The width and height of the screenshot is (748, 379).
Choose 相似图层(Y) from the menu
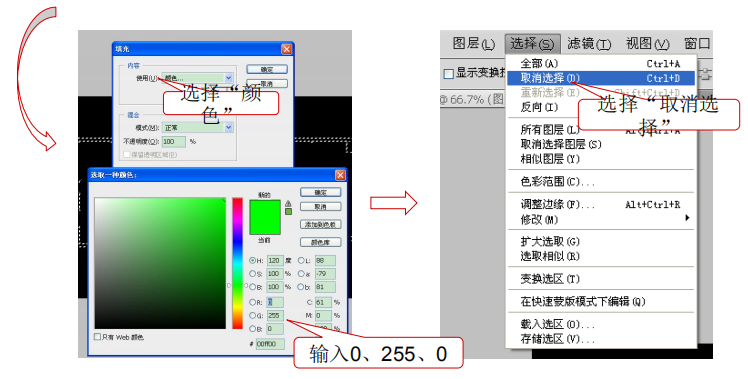[x=601, y=159]
